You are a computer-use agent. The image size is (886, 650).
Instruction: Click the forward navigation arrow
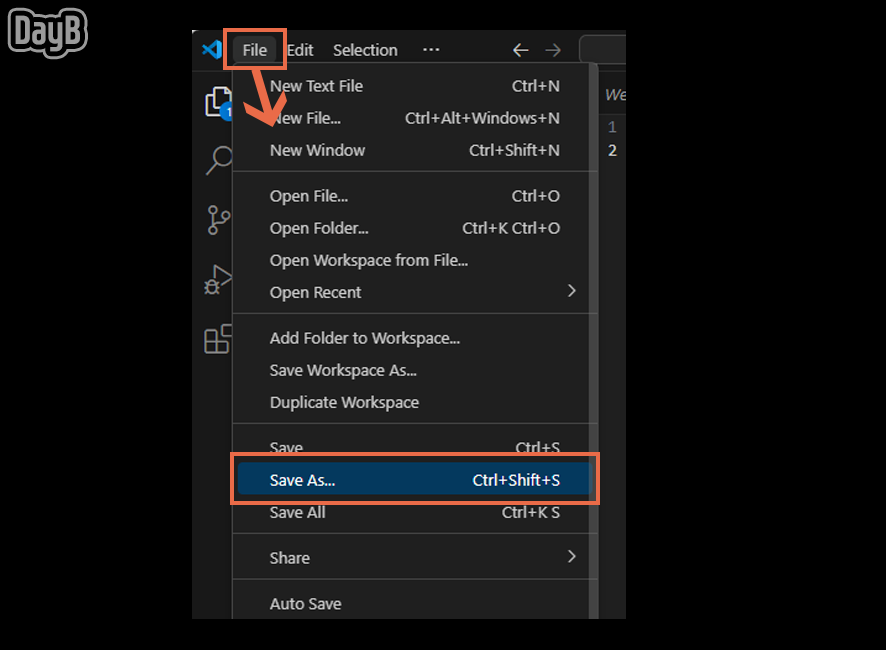[553, 49]
